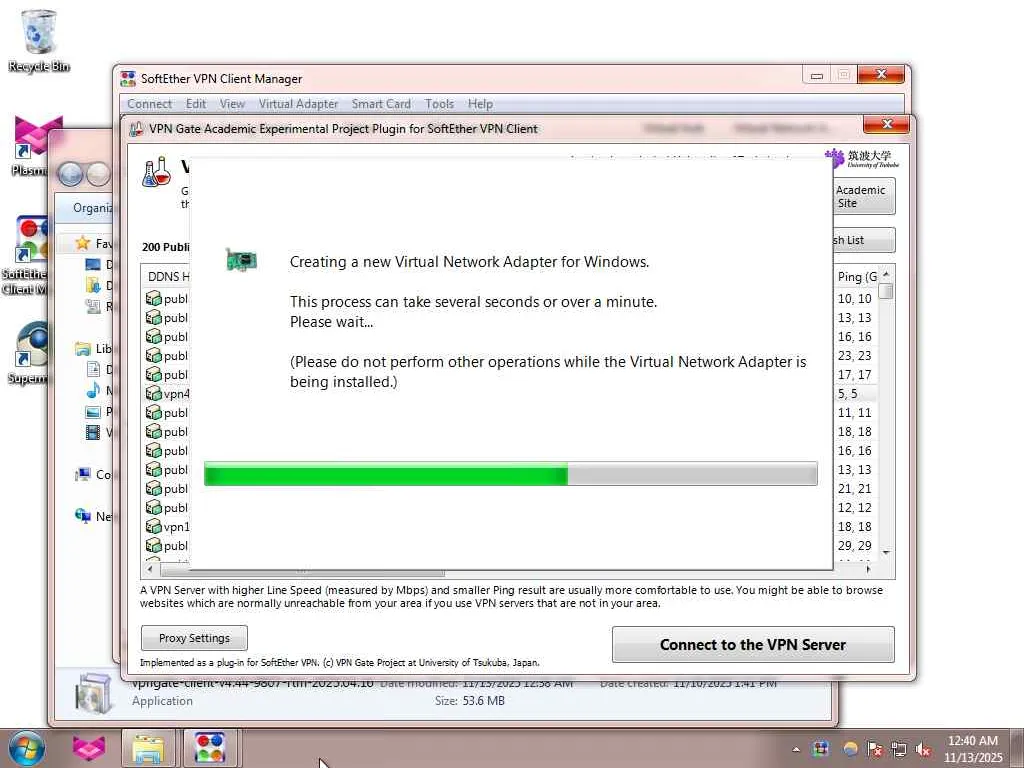The width and height of the screenshot is (1024, 768).
Task: Open the Smart Card menu
Action: [x=381, y=104]
